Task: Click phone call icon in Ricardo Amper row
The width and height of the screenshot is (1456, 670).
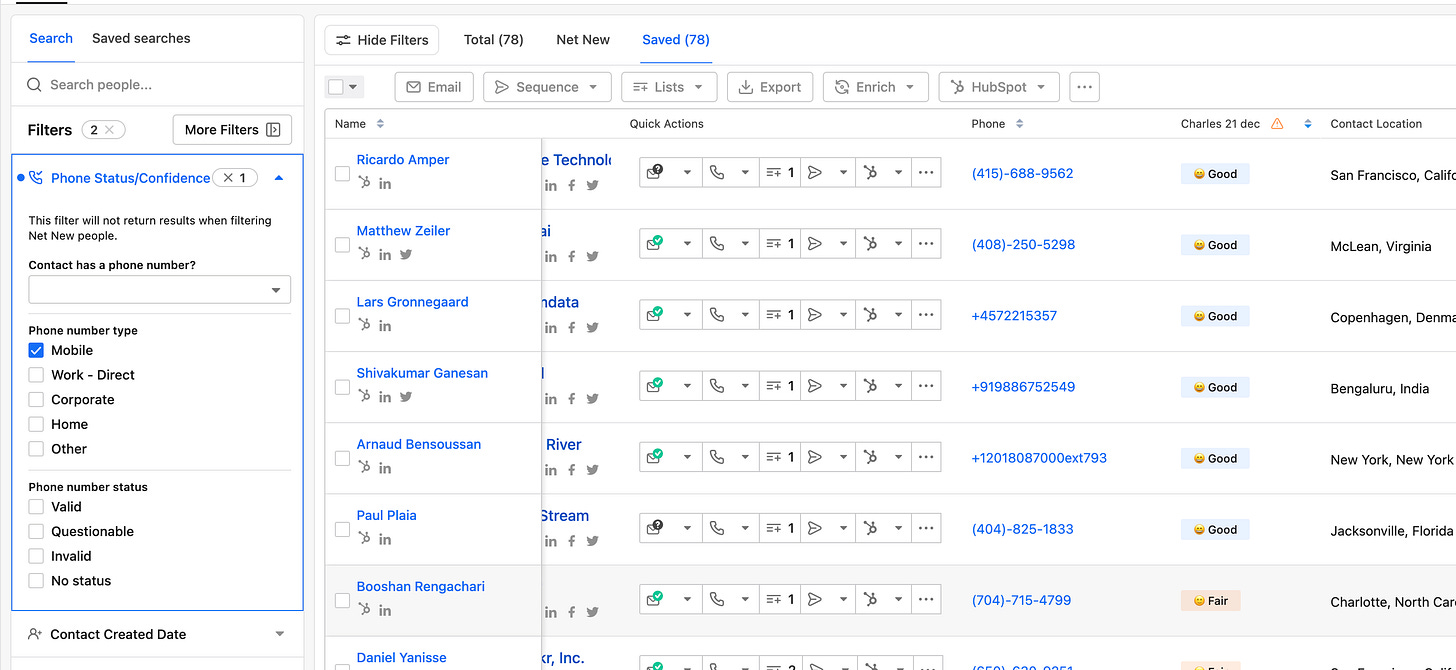Action: click(717, 173)
